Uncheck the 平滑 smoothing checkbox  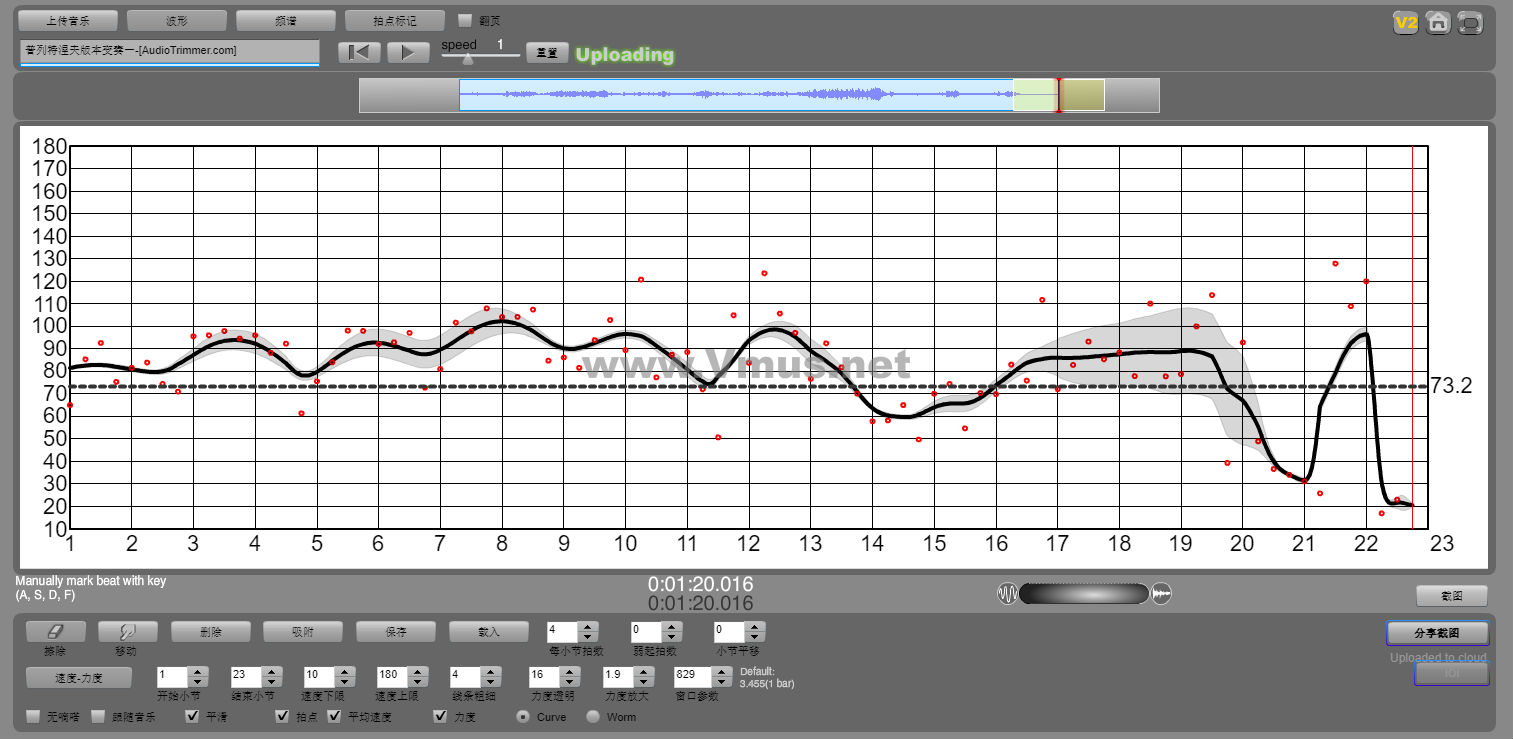pyautogui.click(x=193, y=716)
